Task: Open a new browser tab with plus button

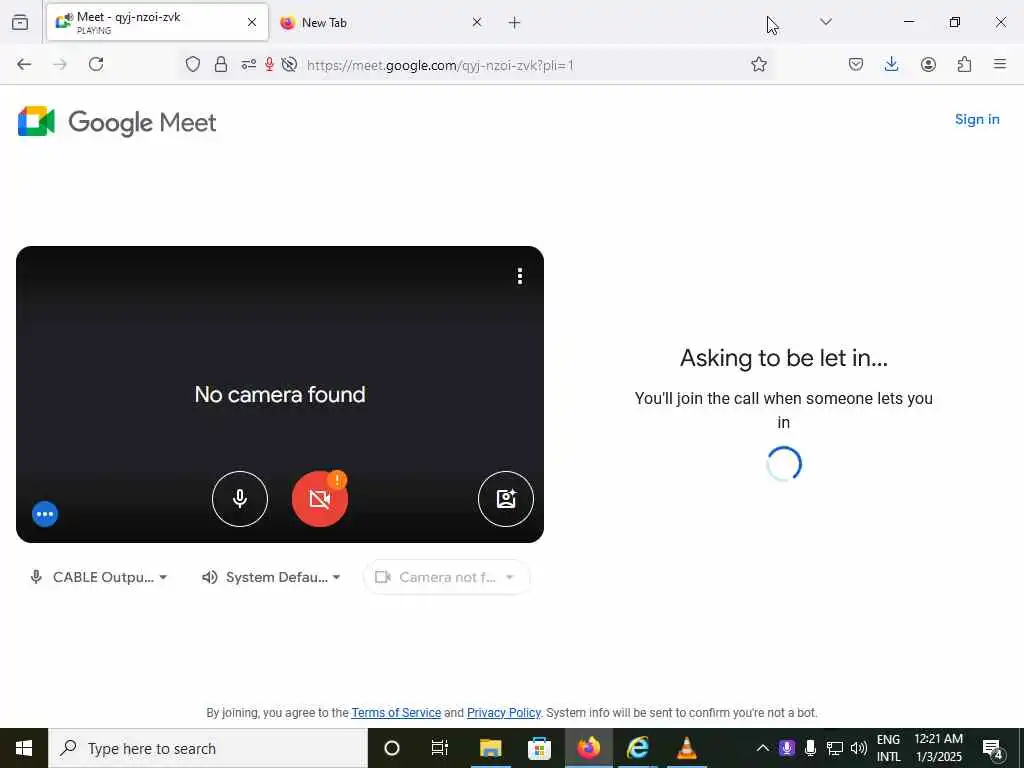Action: [515, 23]
